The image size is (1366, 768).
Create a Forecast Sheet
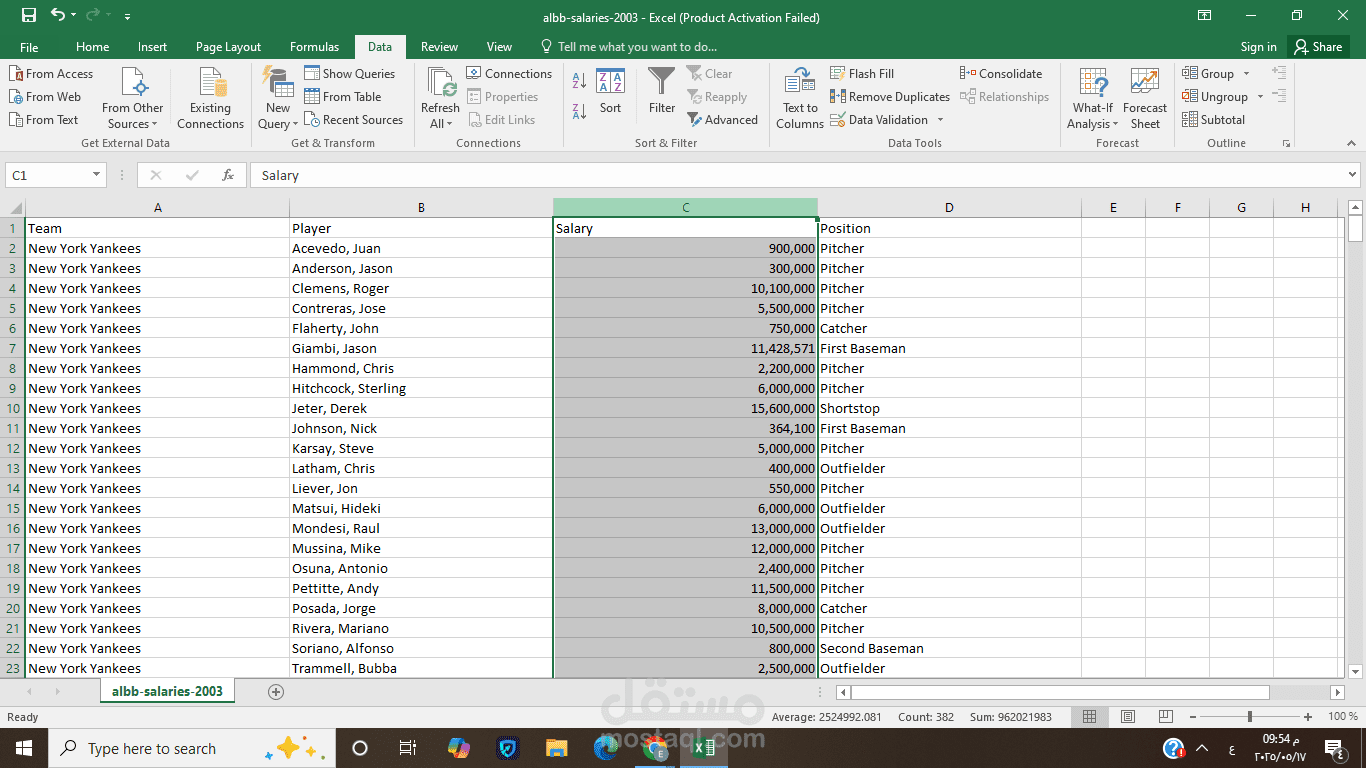[1145, 99]
